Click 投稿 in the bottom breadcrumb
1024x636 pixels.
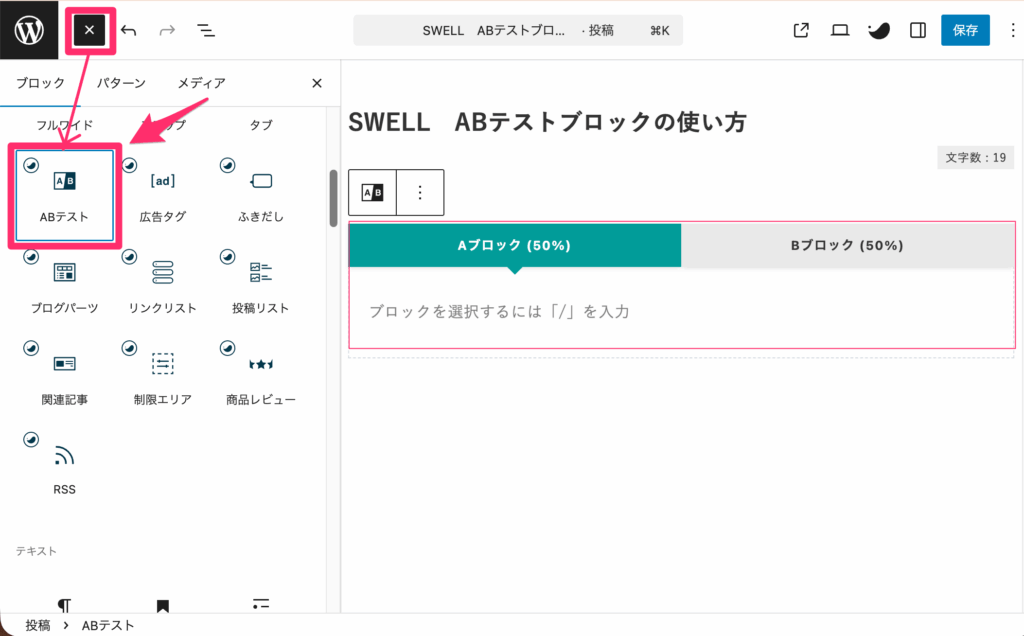click(36, 625)
